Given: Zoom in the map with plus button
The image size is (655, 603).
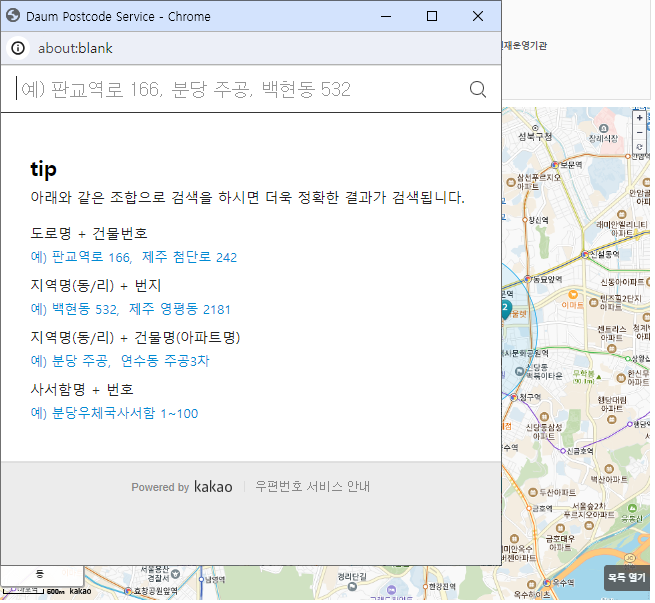Looking at the screenshot, I should (640, 118).
